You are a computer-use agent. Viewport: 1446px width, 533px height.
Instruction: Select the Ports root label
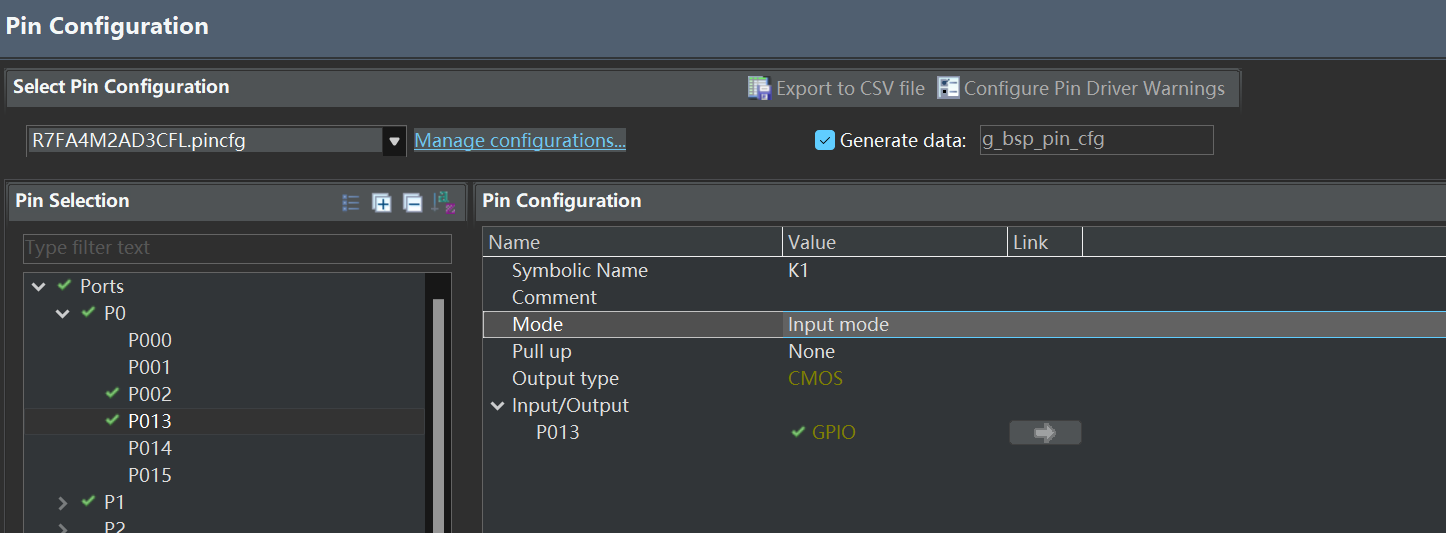[102, 286]
